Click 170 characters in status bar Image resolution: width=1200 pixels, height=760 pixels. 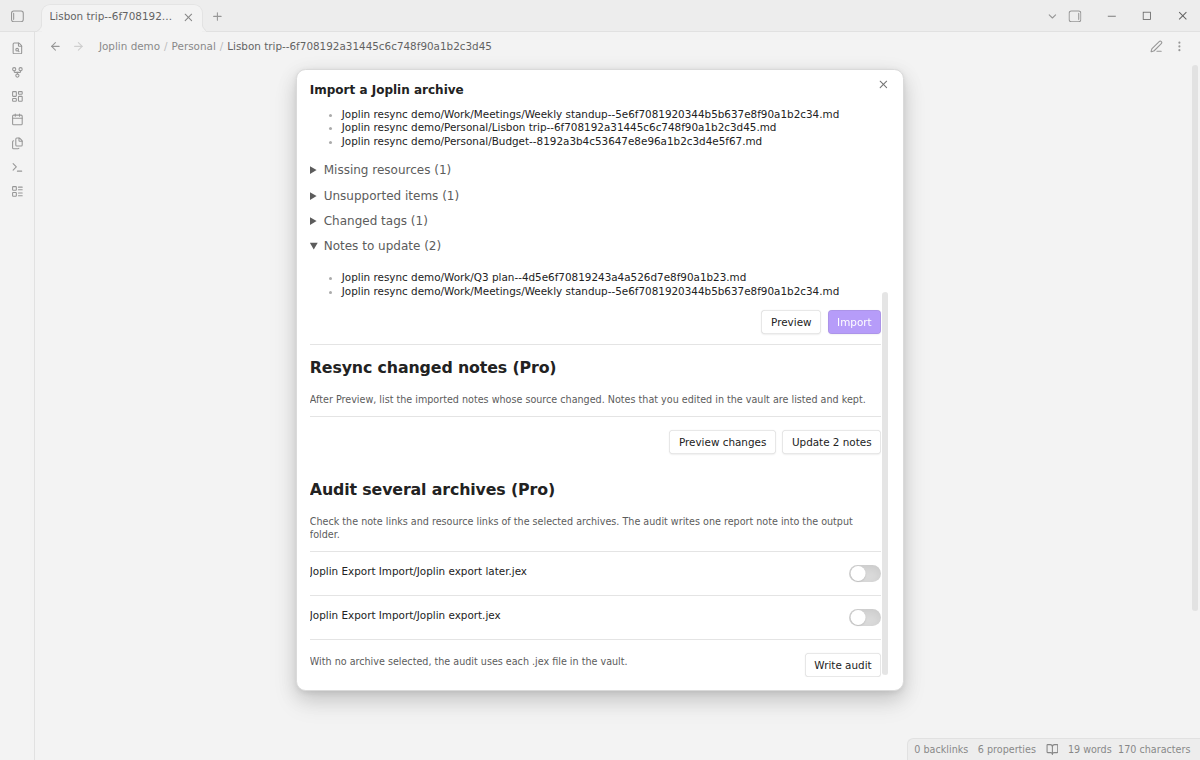pyautogui.click(x=1154, y=749)
